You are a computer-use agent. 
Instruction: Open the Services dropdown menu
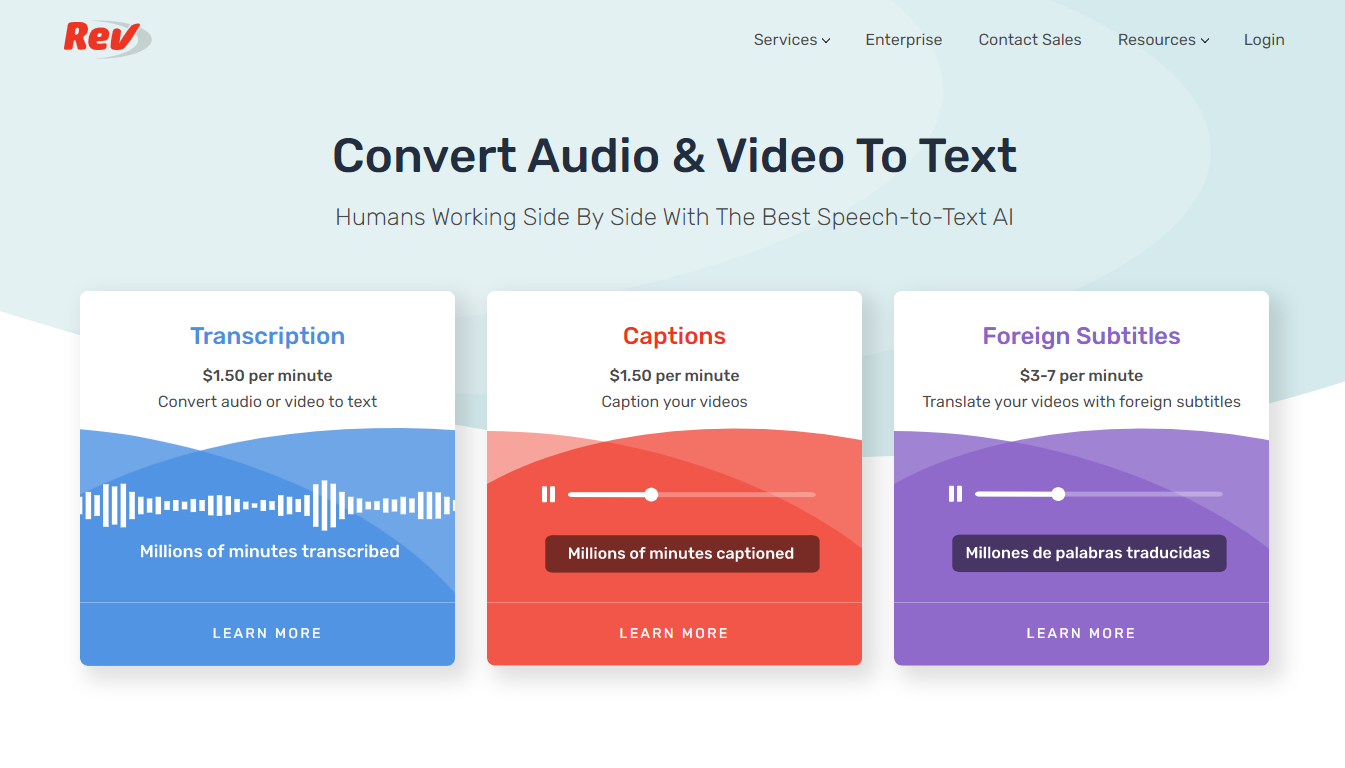tap(792, 40)
